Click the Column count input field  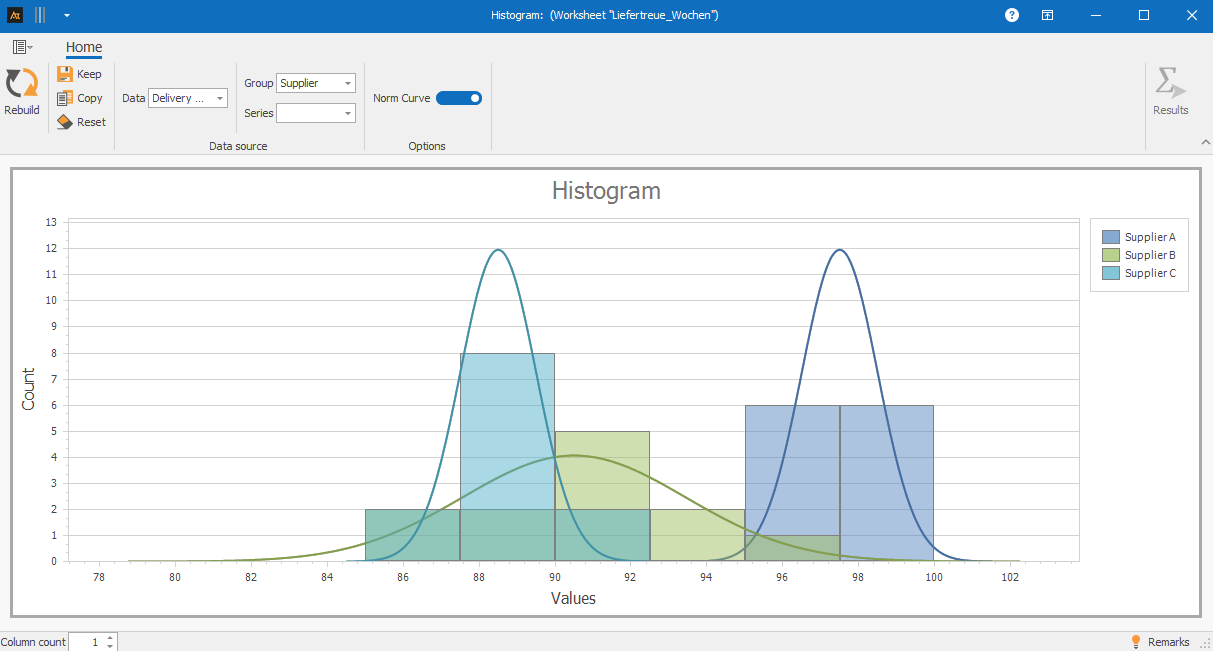(x=86, y=642)
